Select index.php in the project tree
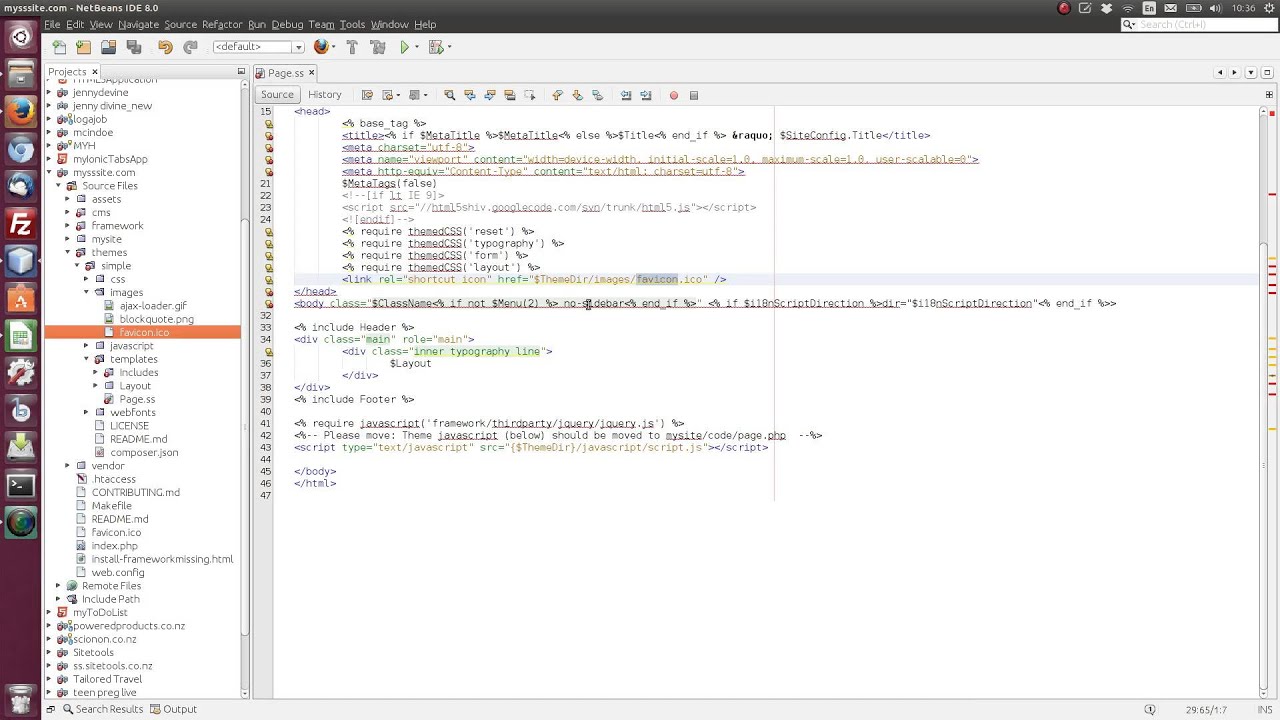Viewport: 1280px width, 720px height. pyautogui.click(x=114, y=546)
